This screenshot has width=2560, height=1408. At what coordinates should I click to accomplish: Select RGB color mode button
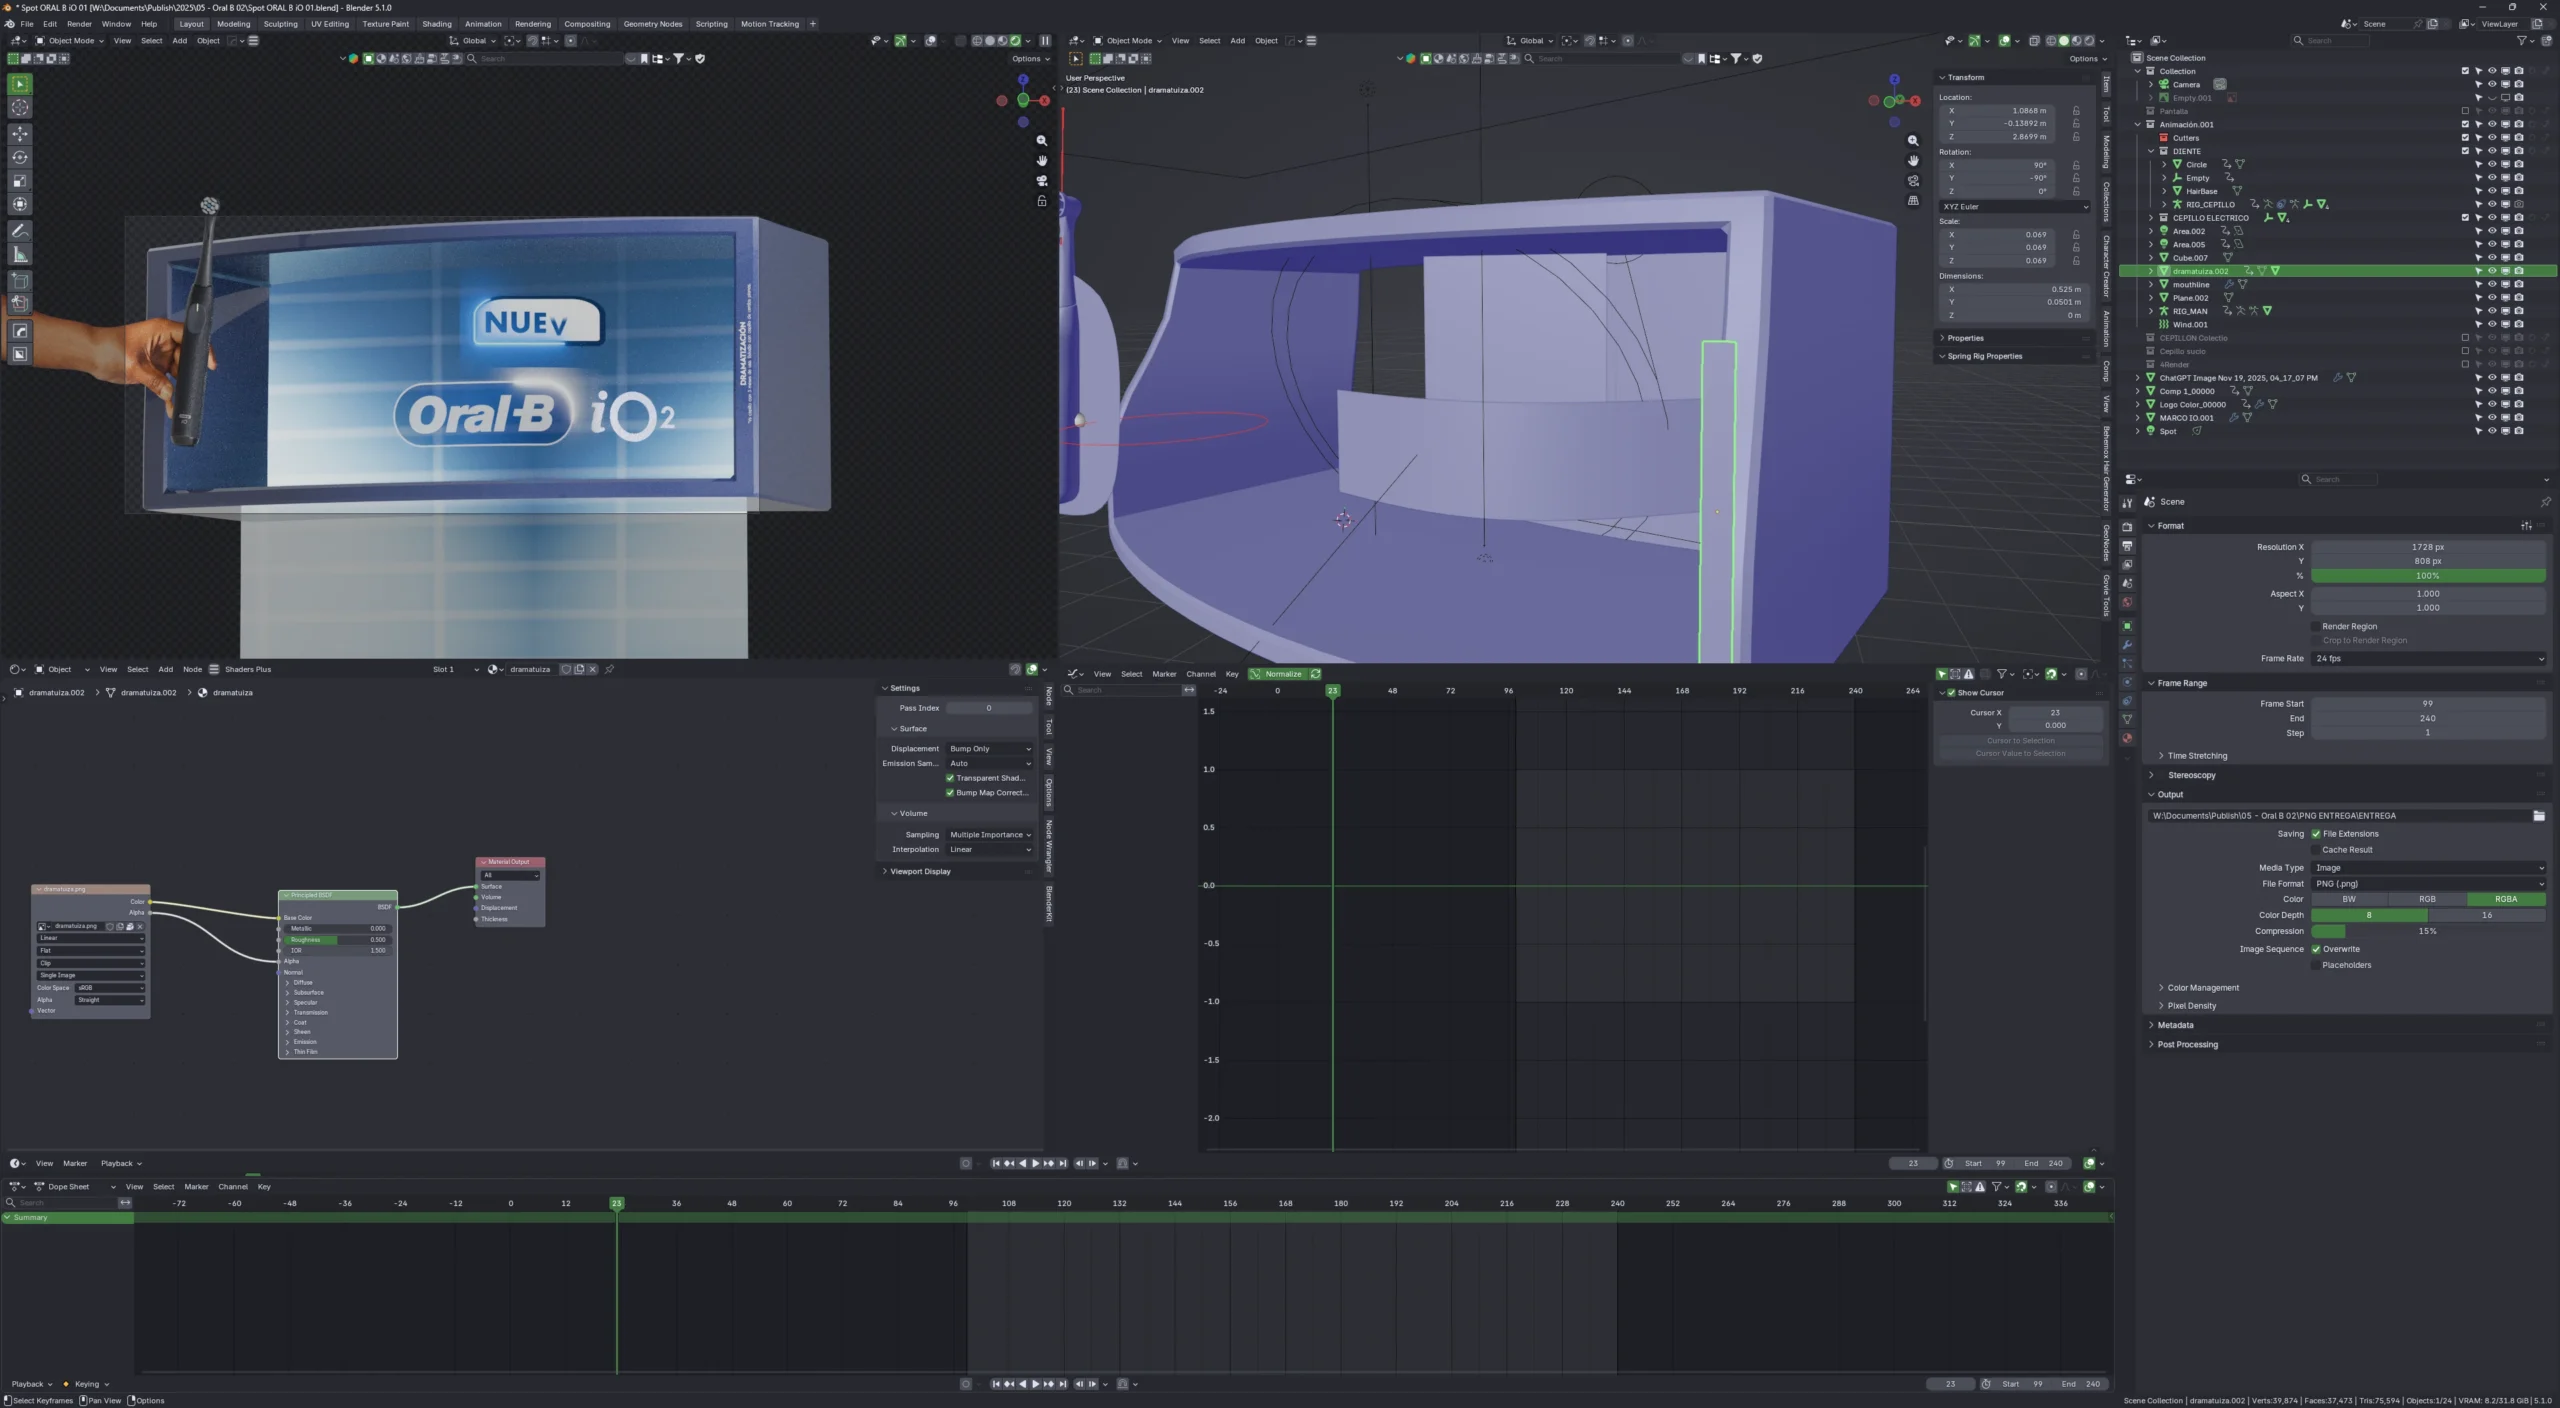(2427, 900)
